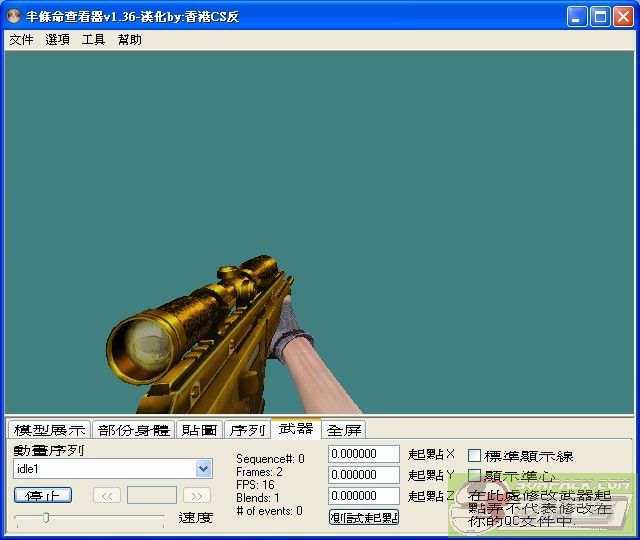Open the 文件 menu
This screenshot has width=640, height=540.
(21, 40)
